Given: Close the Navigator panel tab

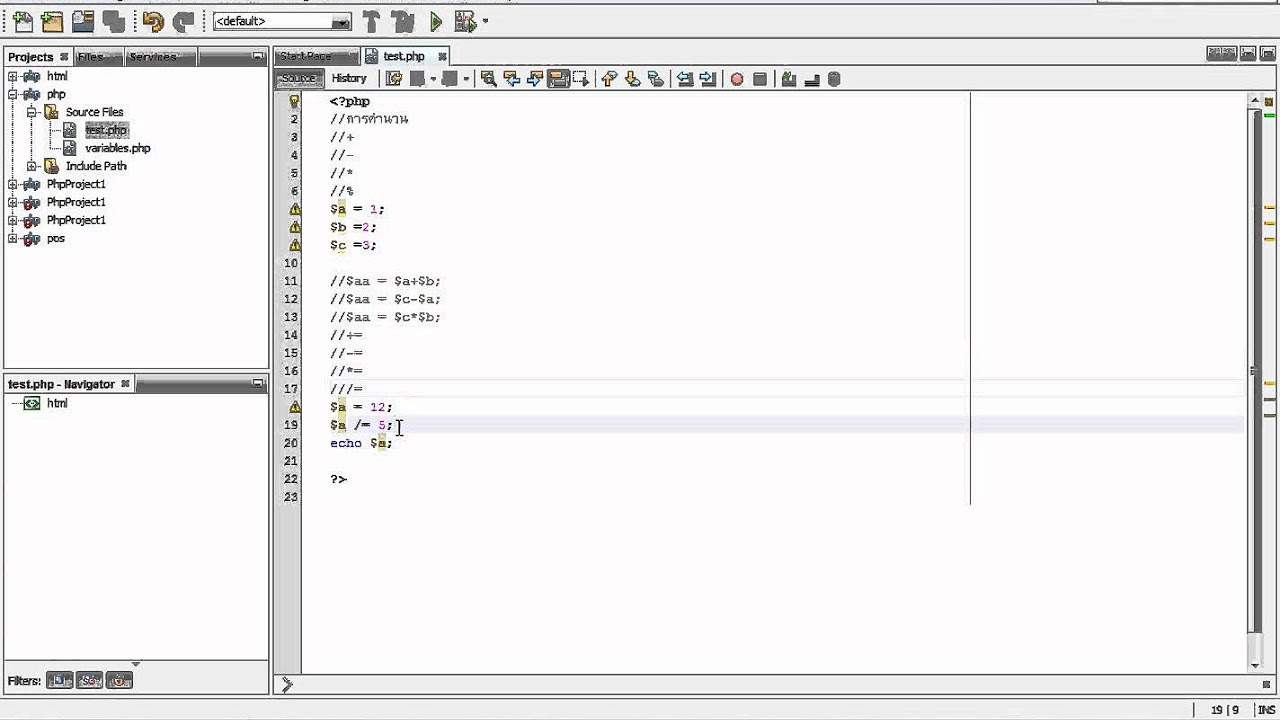Looking at the screenshot, I should click(x=126, y=384).
